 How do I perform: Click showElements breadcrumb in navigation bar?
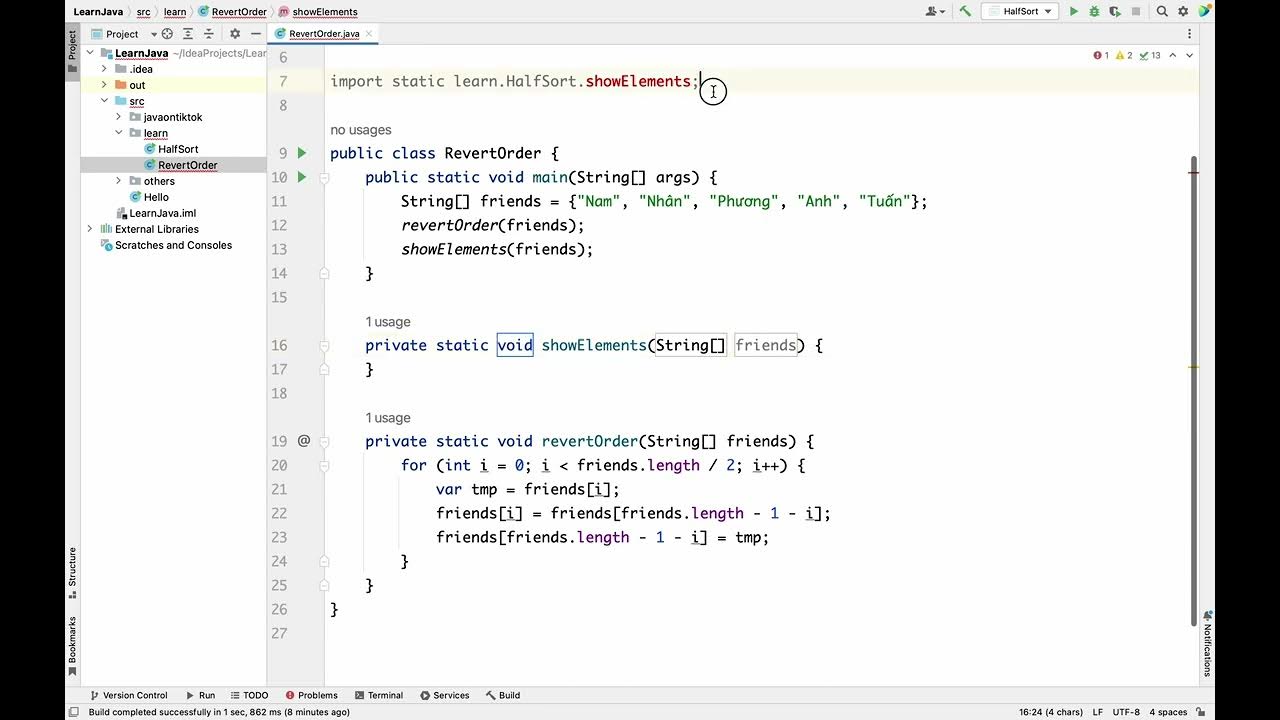324,12
